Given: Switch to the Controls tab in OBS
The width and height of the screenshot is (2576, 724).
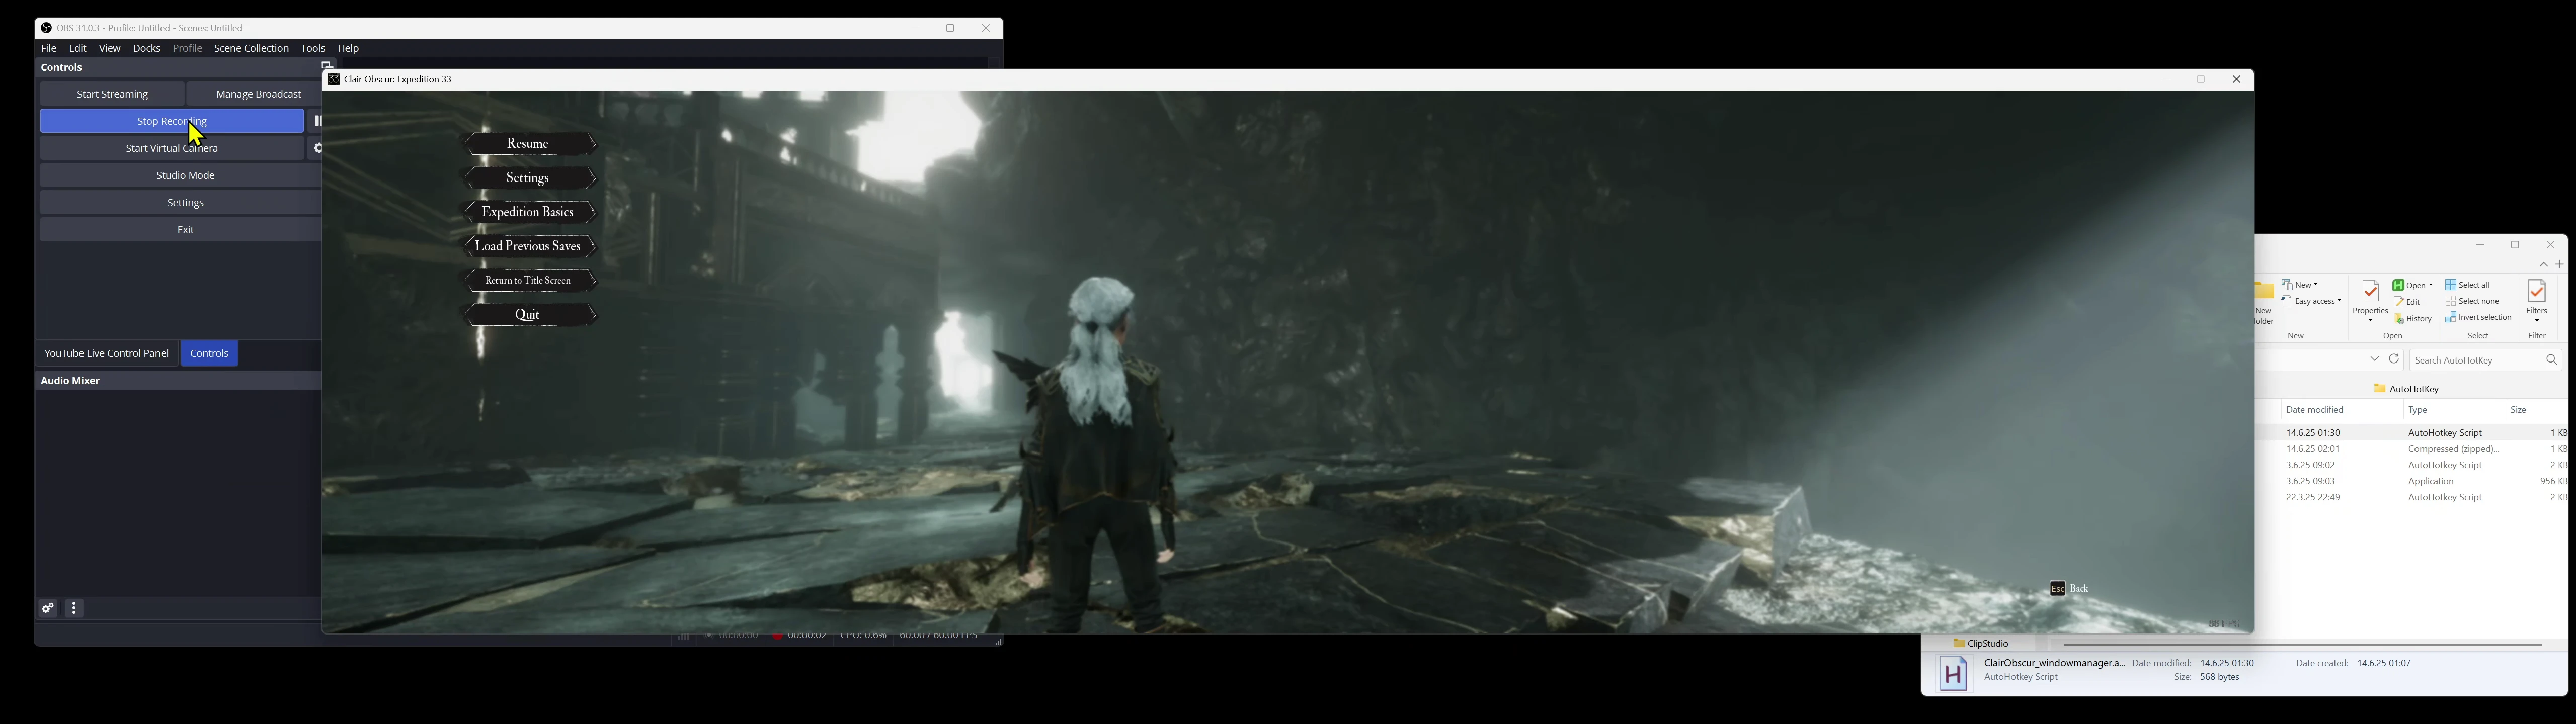Looking at the screenshot, I should point(210,354).
